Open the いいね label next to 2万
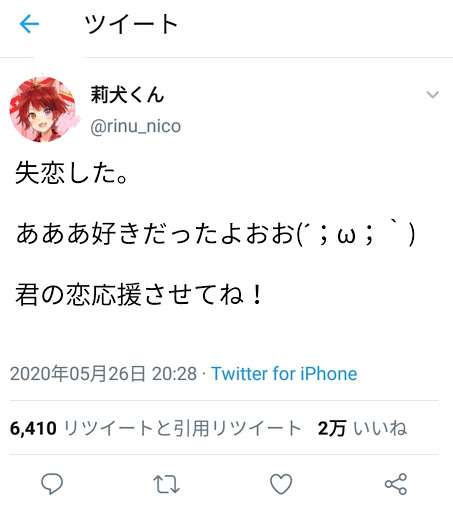Screen dimensions: 453x512 click(380, 428)
